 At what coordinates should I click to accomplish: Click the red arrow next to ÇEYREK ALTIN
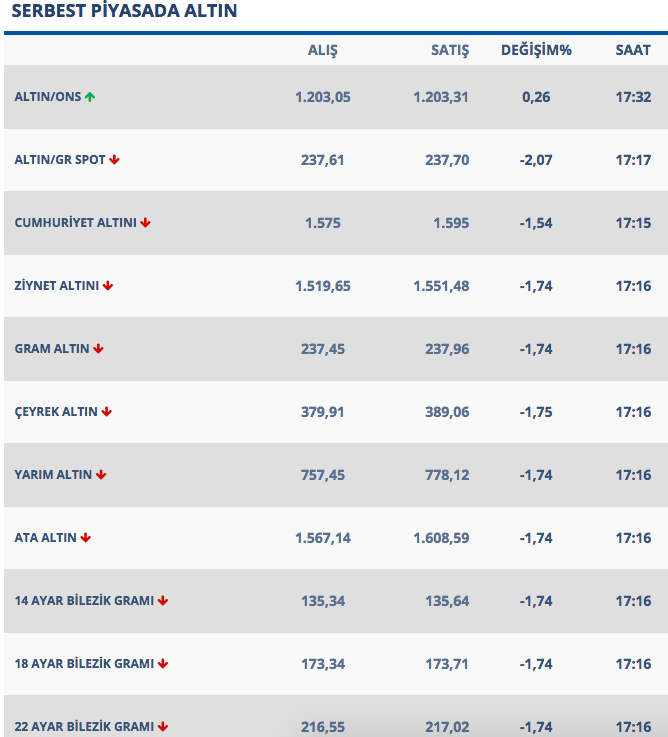click(107, 412)
